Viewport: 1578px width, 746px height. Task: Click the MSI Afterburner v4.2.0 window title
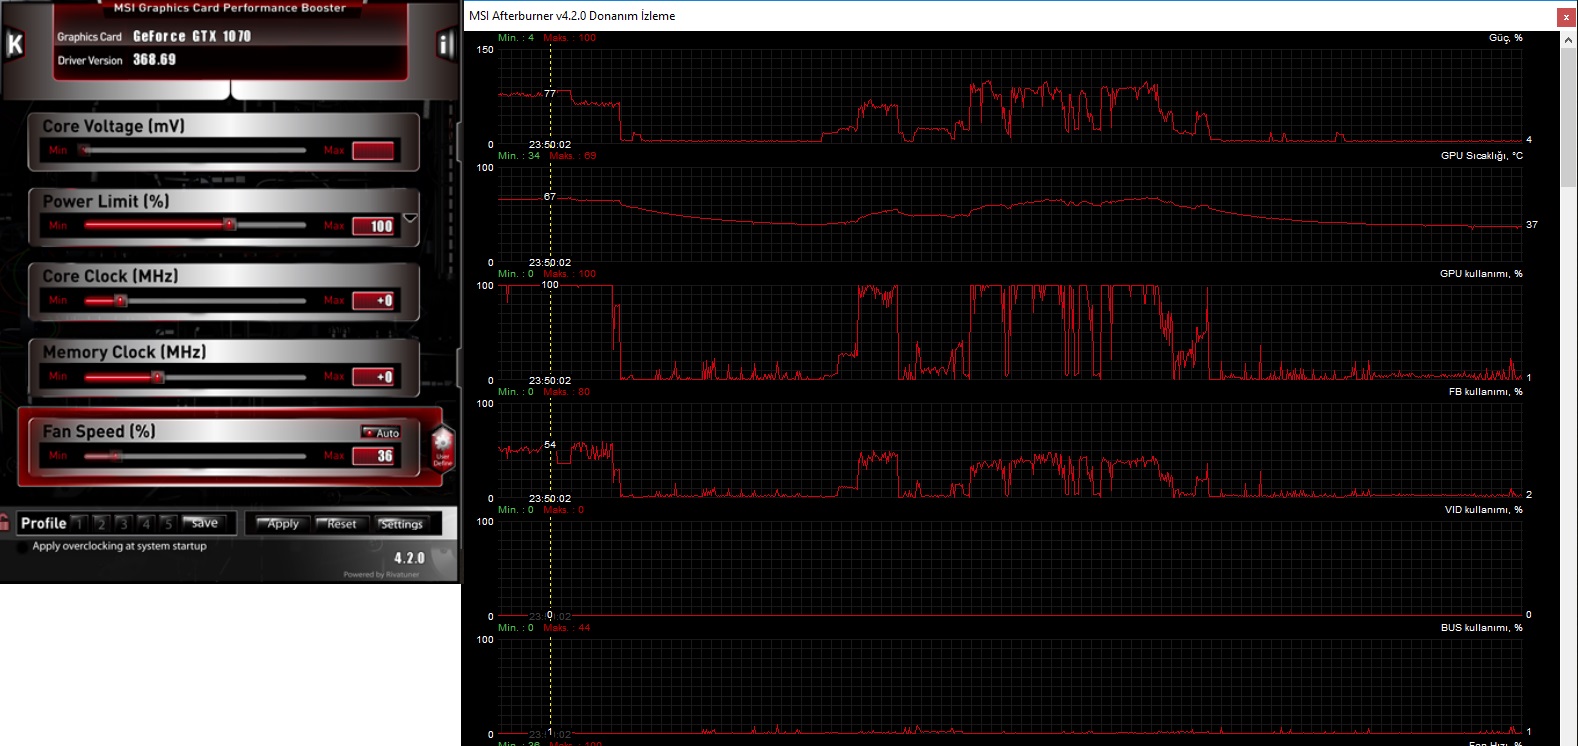pyautogui.click(x=572, y=16)
